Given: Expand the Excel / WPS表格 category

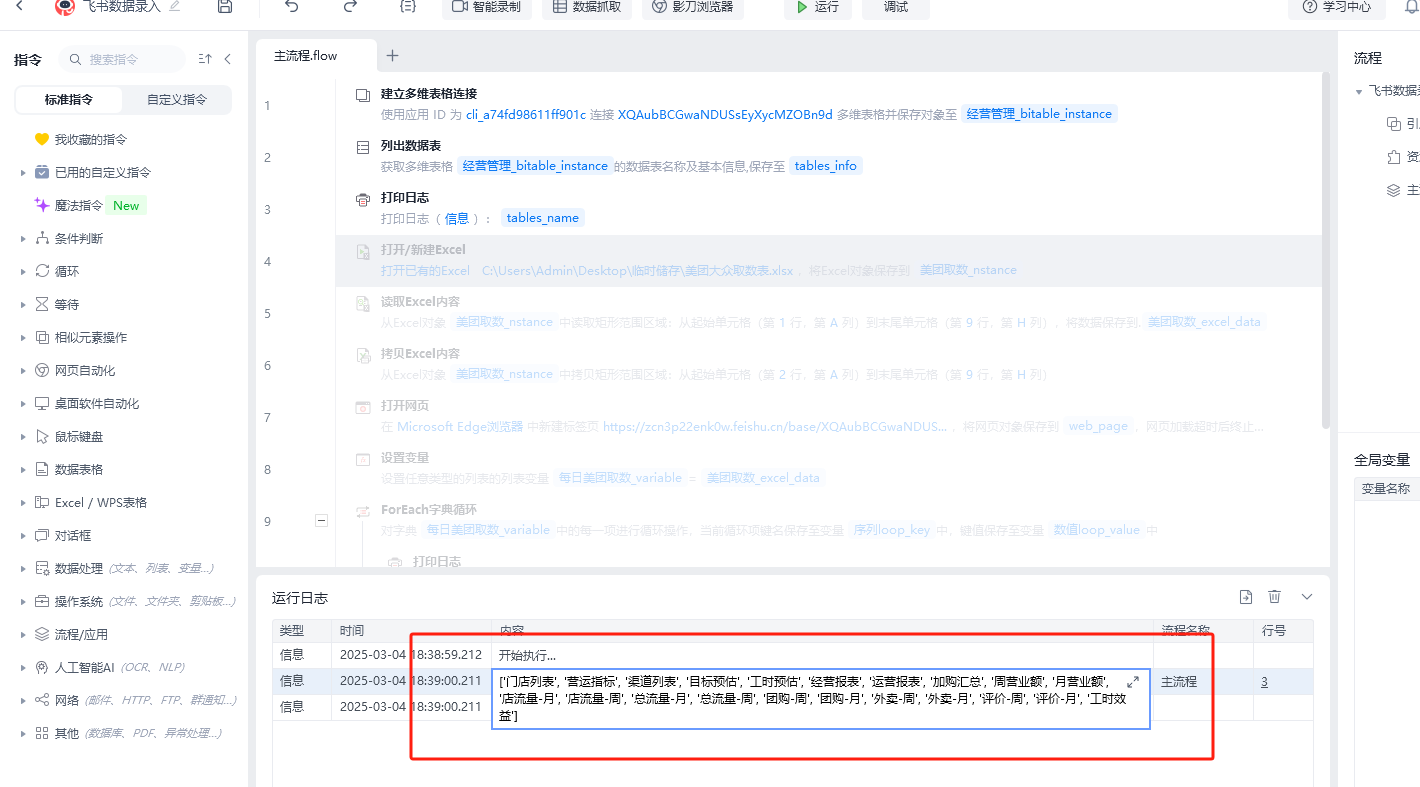Looking at the screenshot, I should [23, 503].
